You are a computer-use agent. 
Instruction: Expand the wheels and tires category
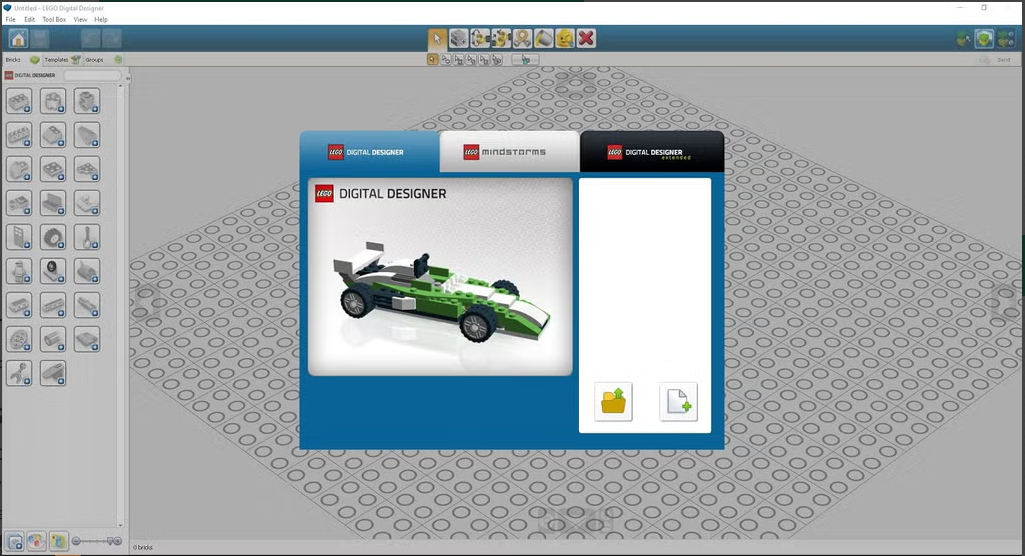53,237
